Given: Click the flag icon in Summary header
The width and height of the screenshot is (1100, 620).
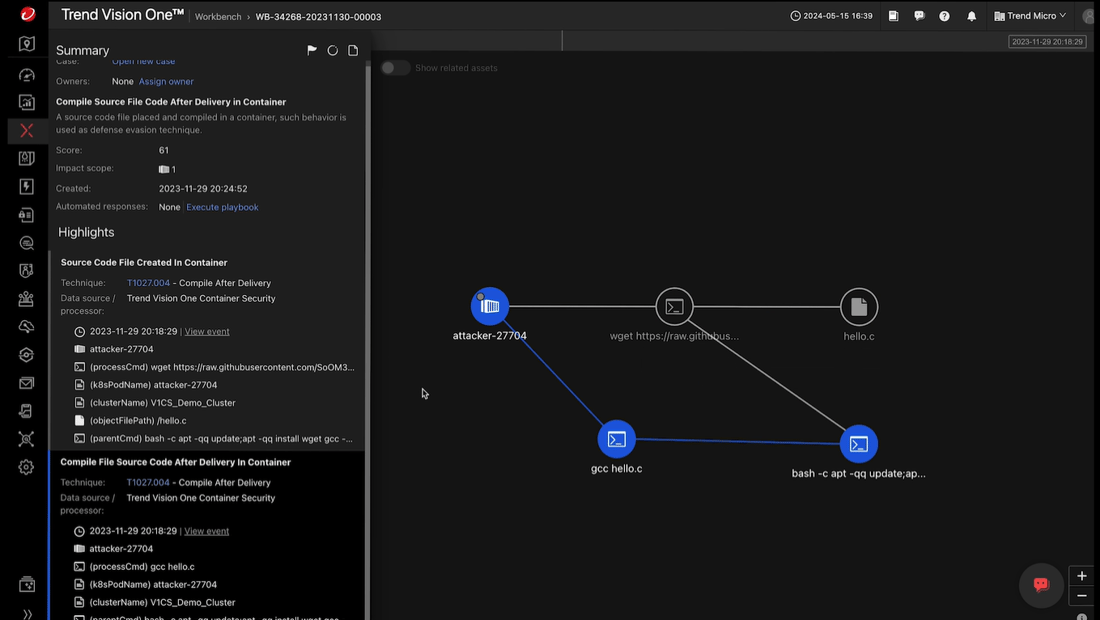Looking at the screenshot, I should (x=312, y=51).
